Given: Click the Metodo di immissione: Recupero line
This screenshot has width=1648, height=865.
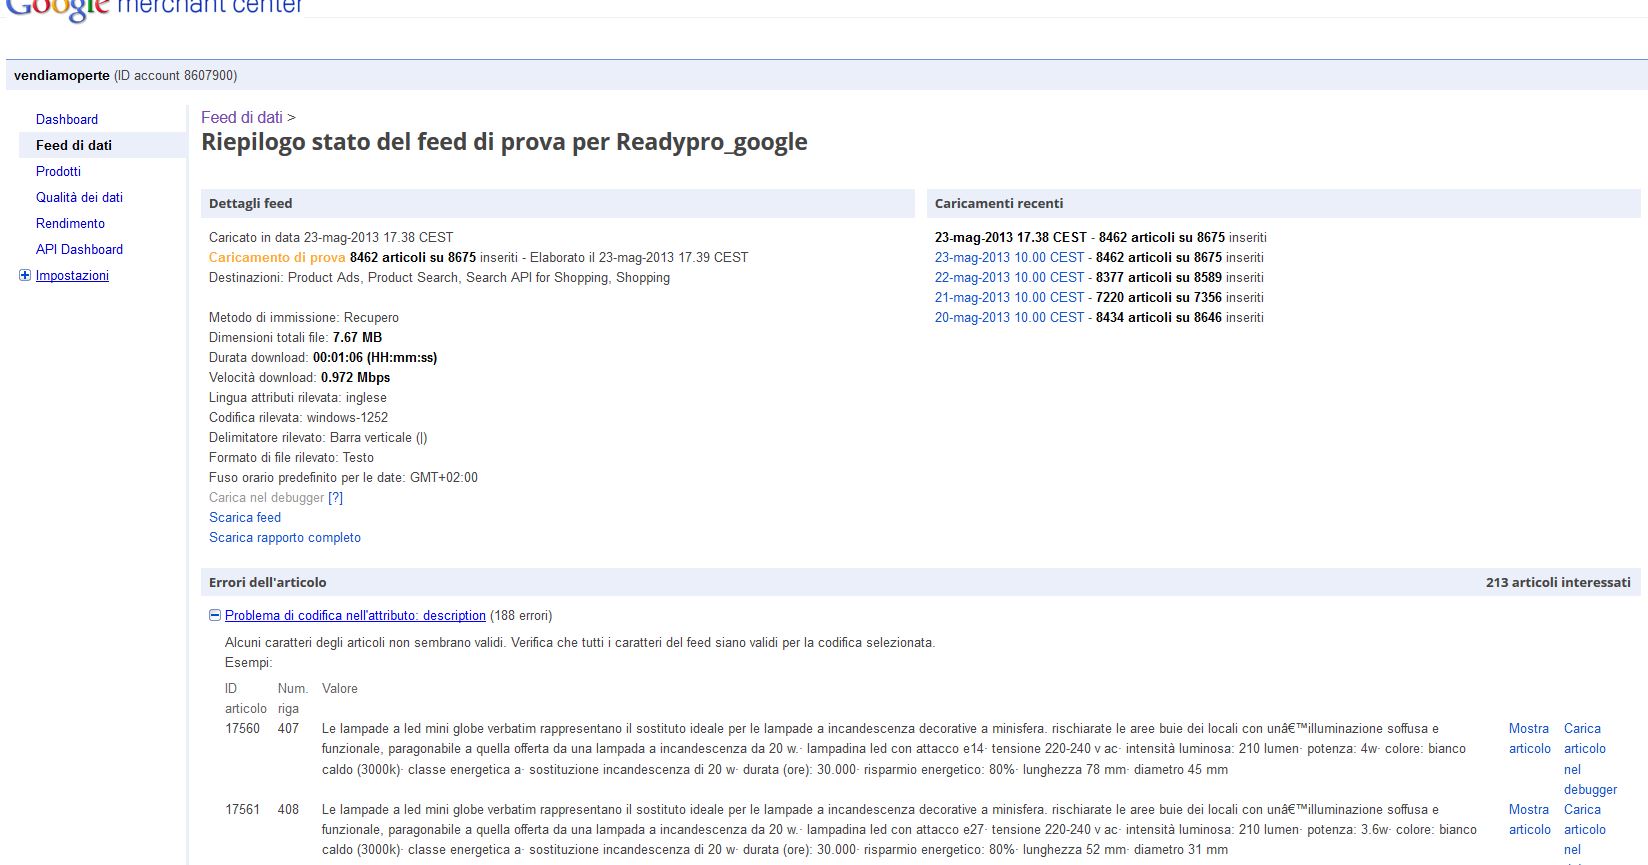Looking at the screenshot, I should pos(304,317).
